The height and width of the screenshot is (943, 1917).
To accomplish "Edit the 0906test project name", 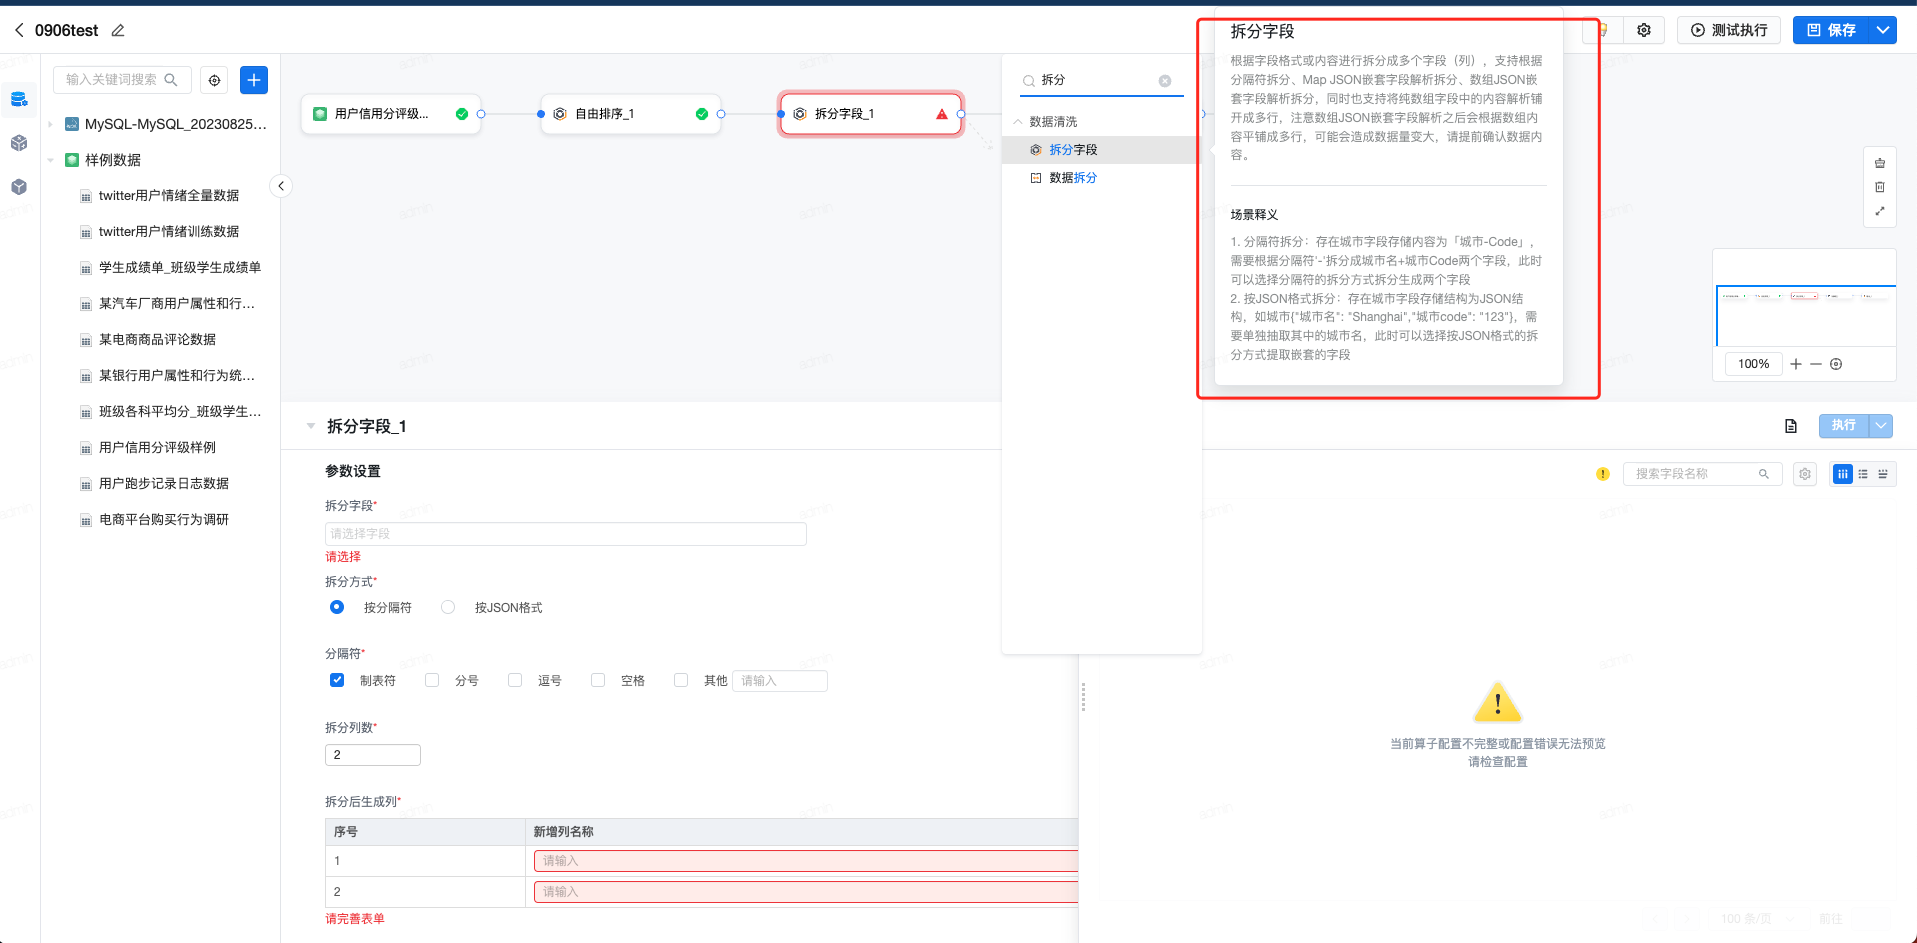I will pos(118,30).
